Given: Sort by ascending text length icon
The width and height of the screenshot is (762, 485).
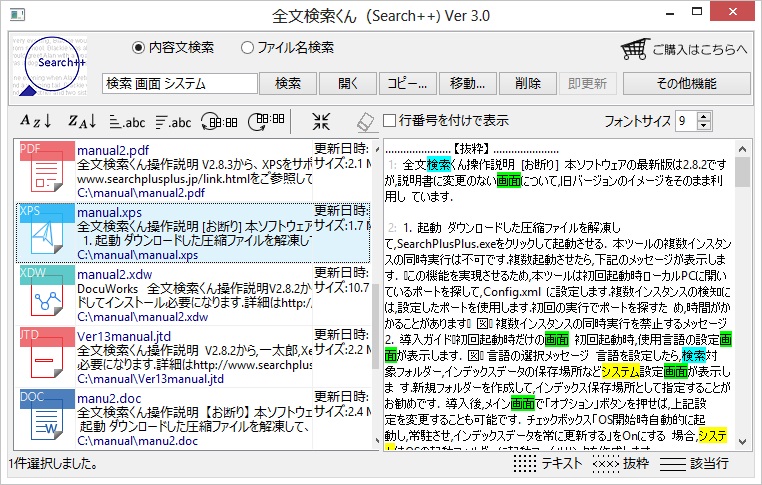Looking at the screenshot, I should [127, 122].
